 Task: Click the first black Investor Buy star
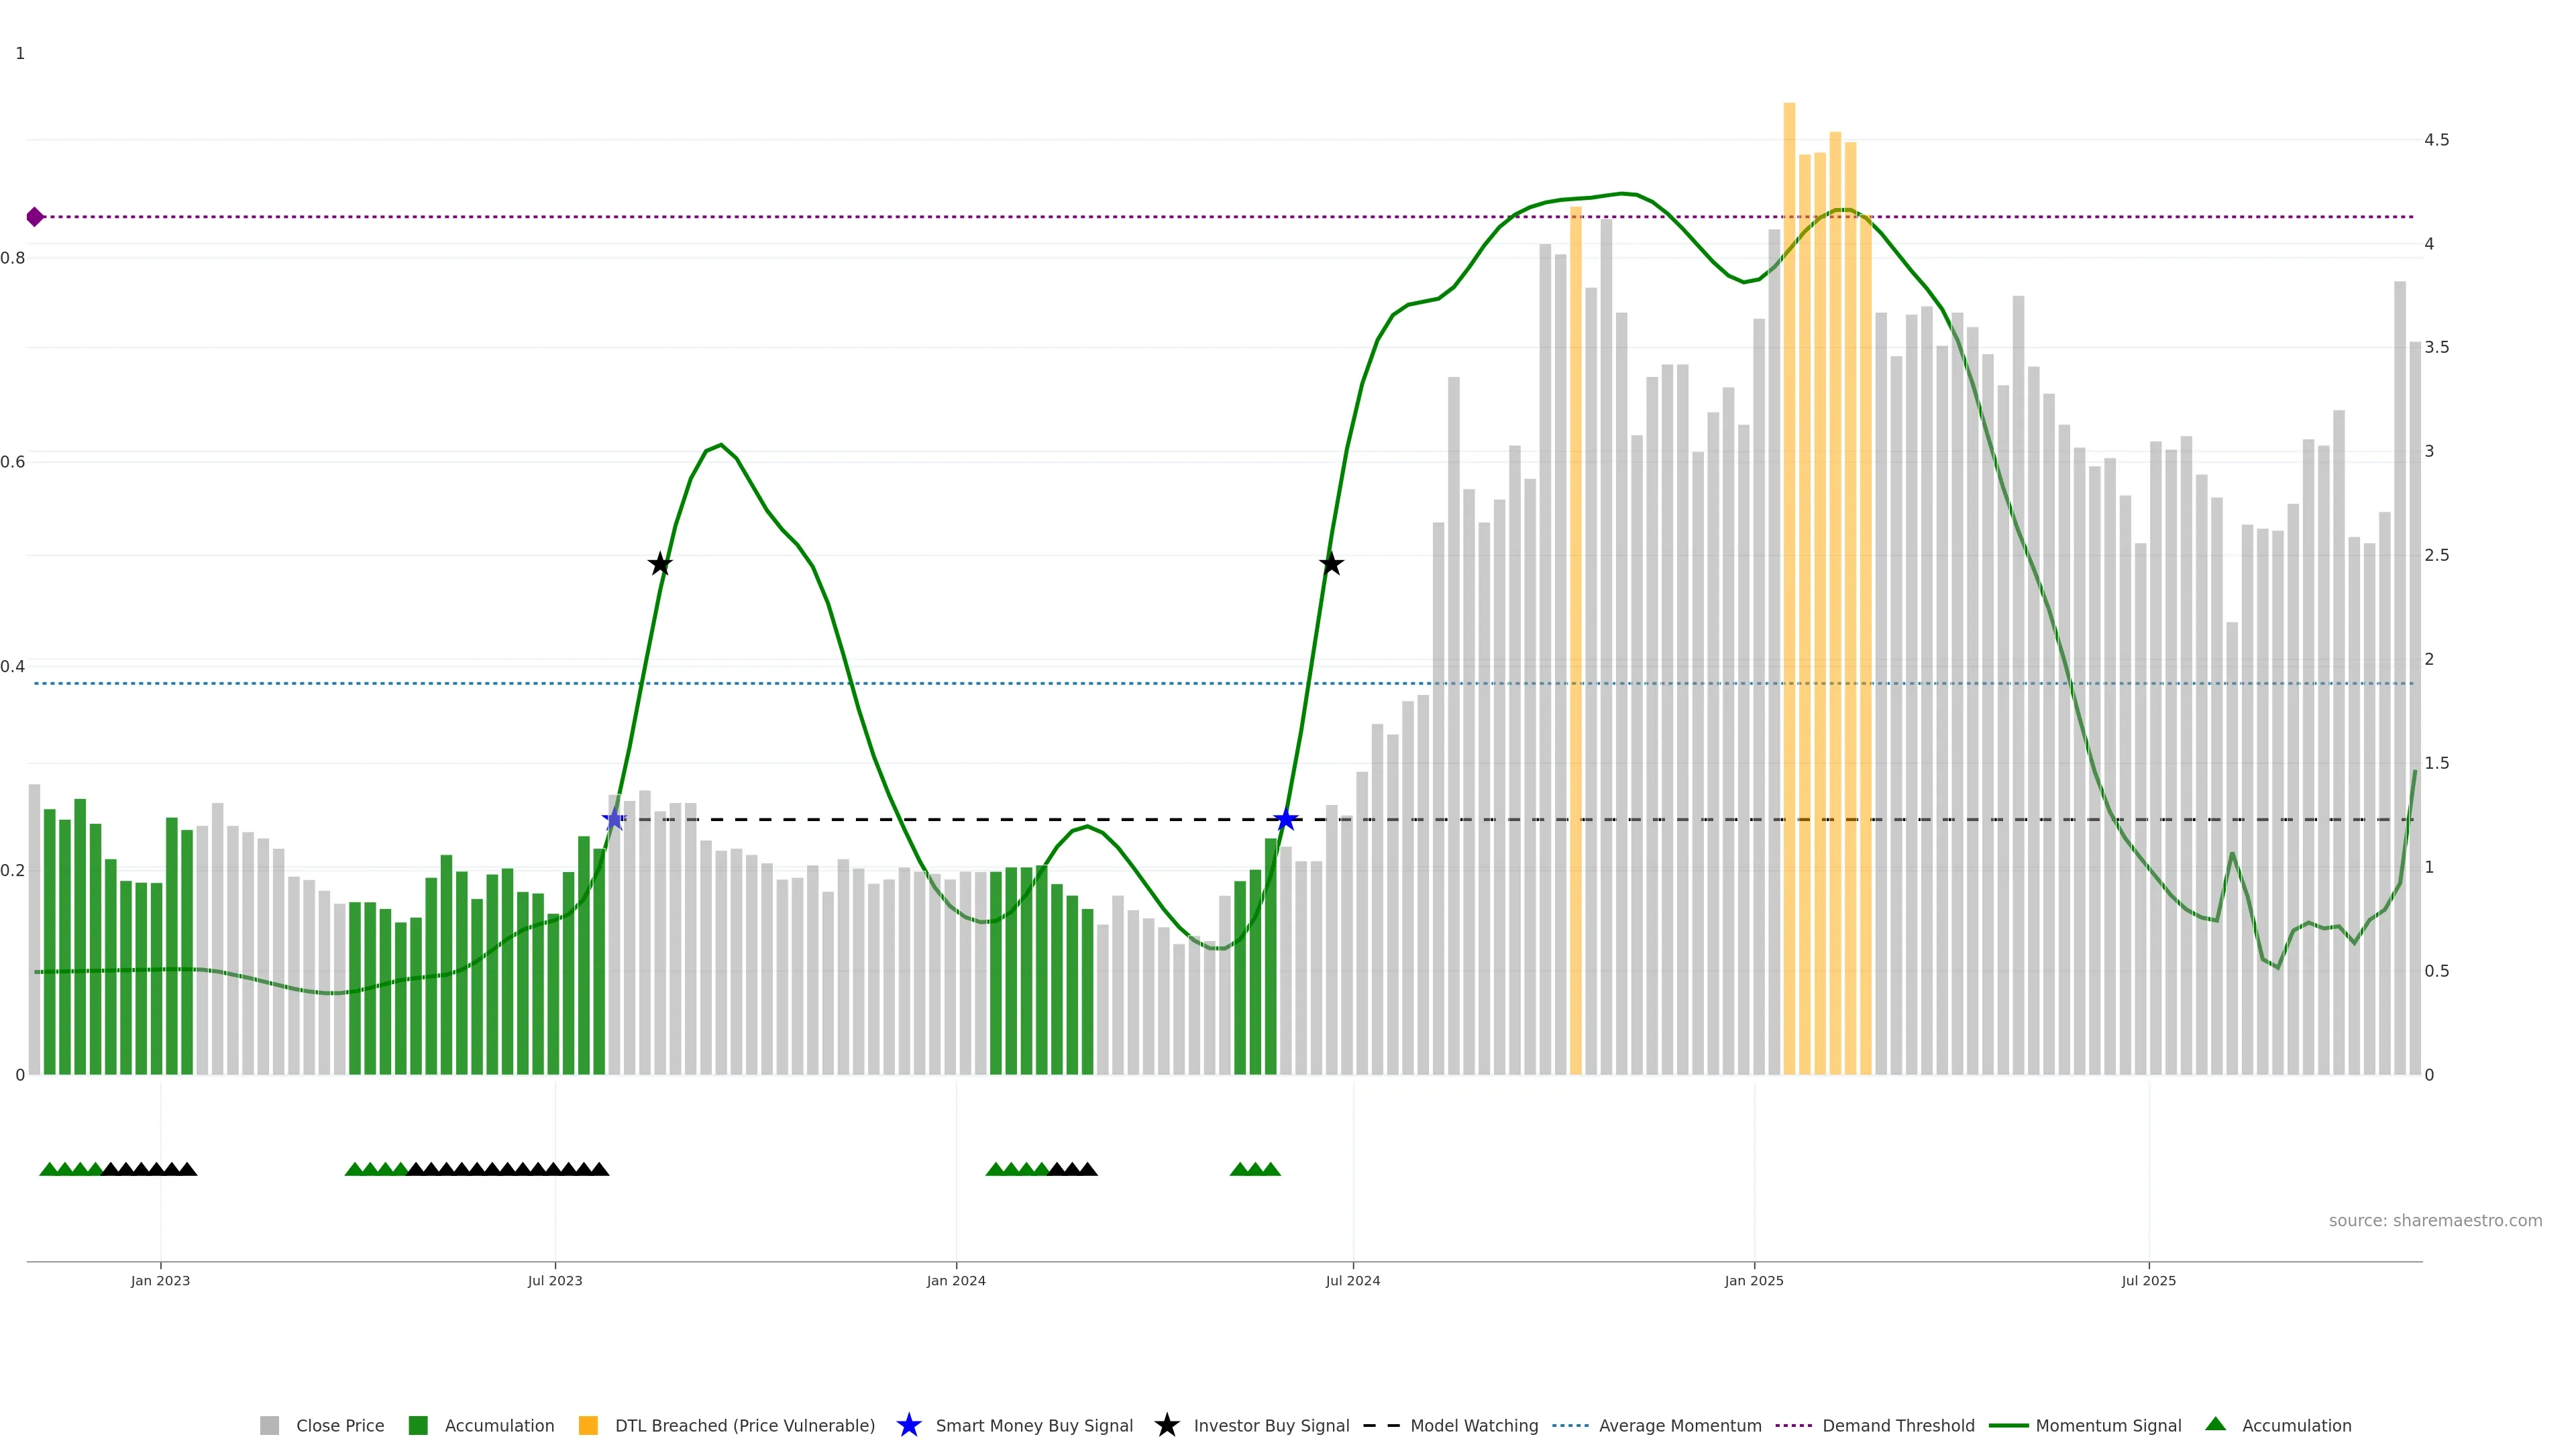coord(660,565)
